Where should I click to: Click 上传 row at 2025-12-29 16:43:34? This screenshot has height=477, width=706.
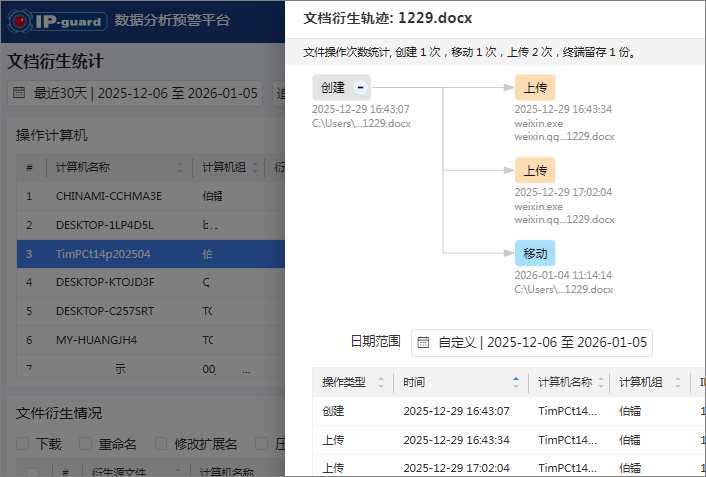[x=509, y=440]
